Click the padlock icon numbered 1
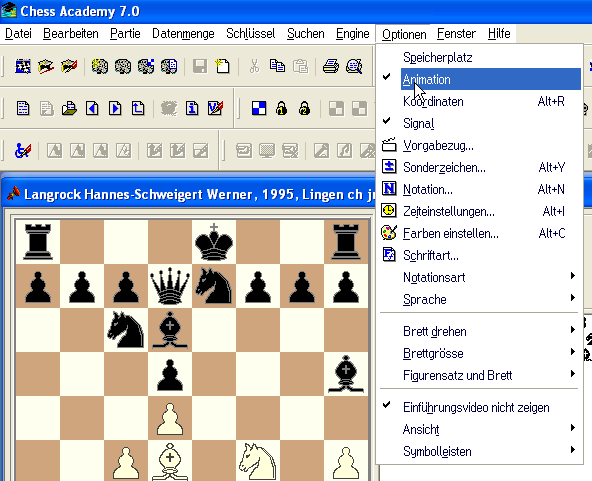 click(x=281, y=109)
